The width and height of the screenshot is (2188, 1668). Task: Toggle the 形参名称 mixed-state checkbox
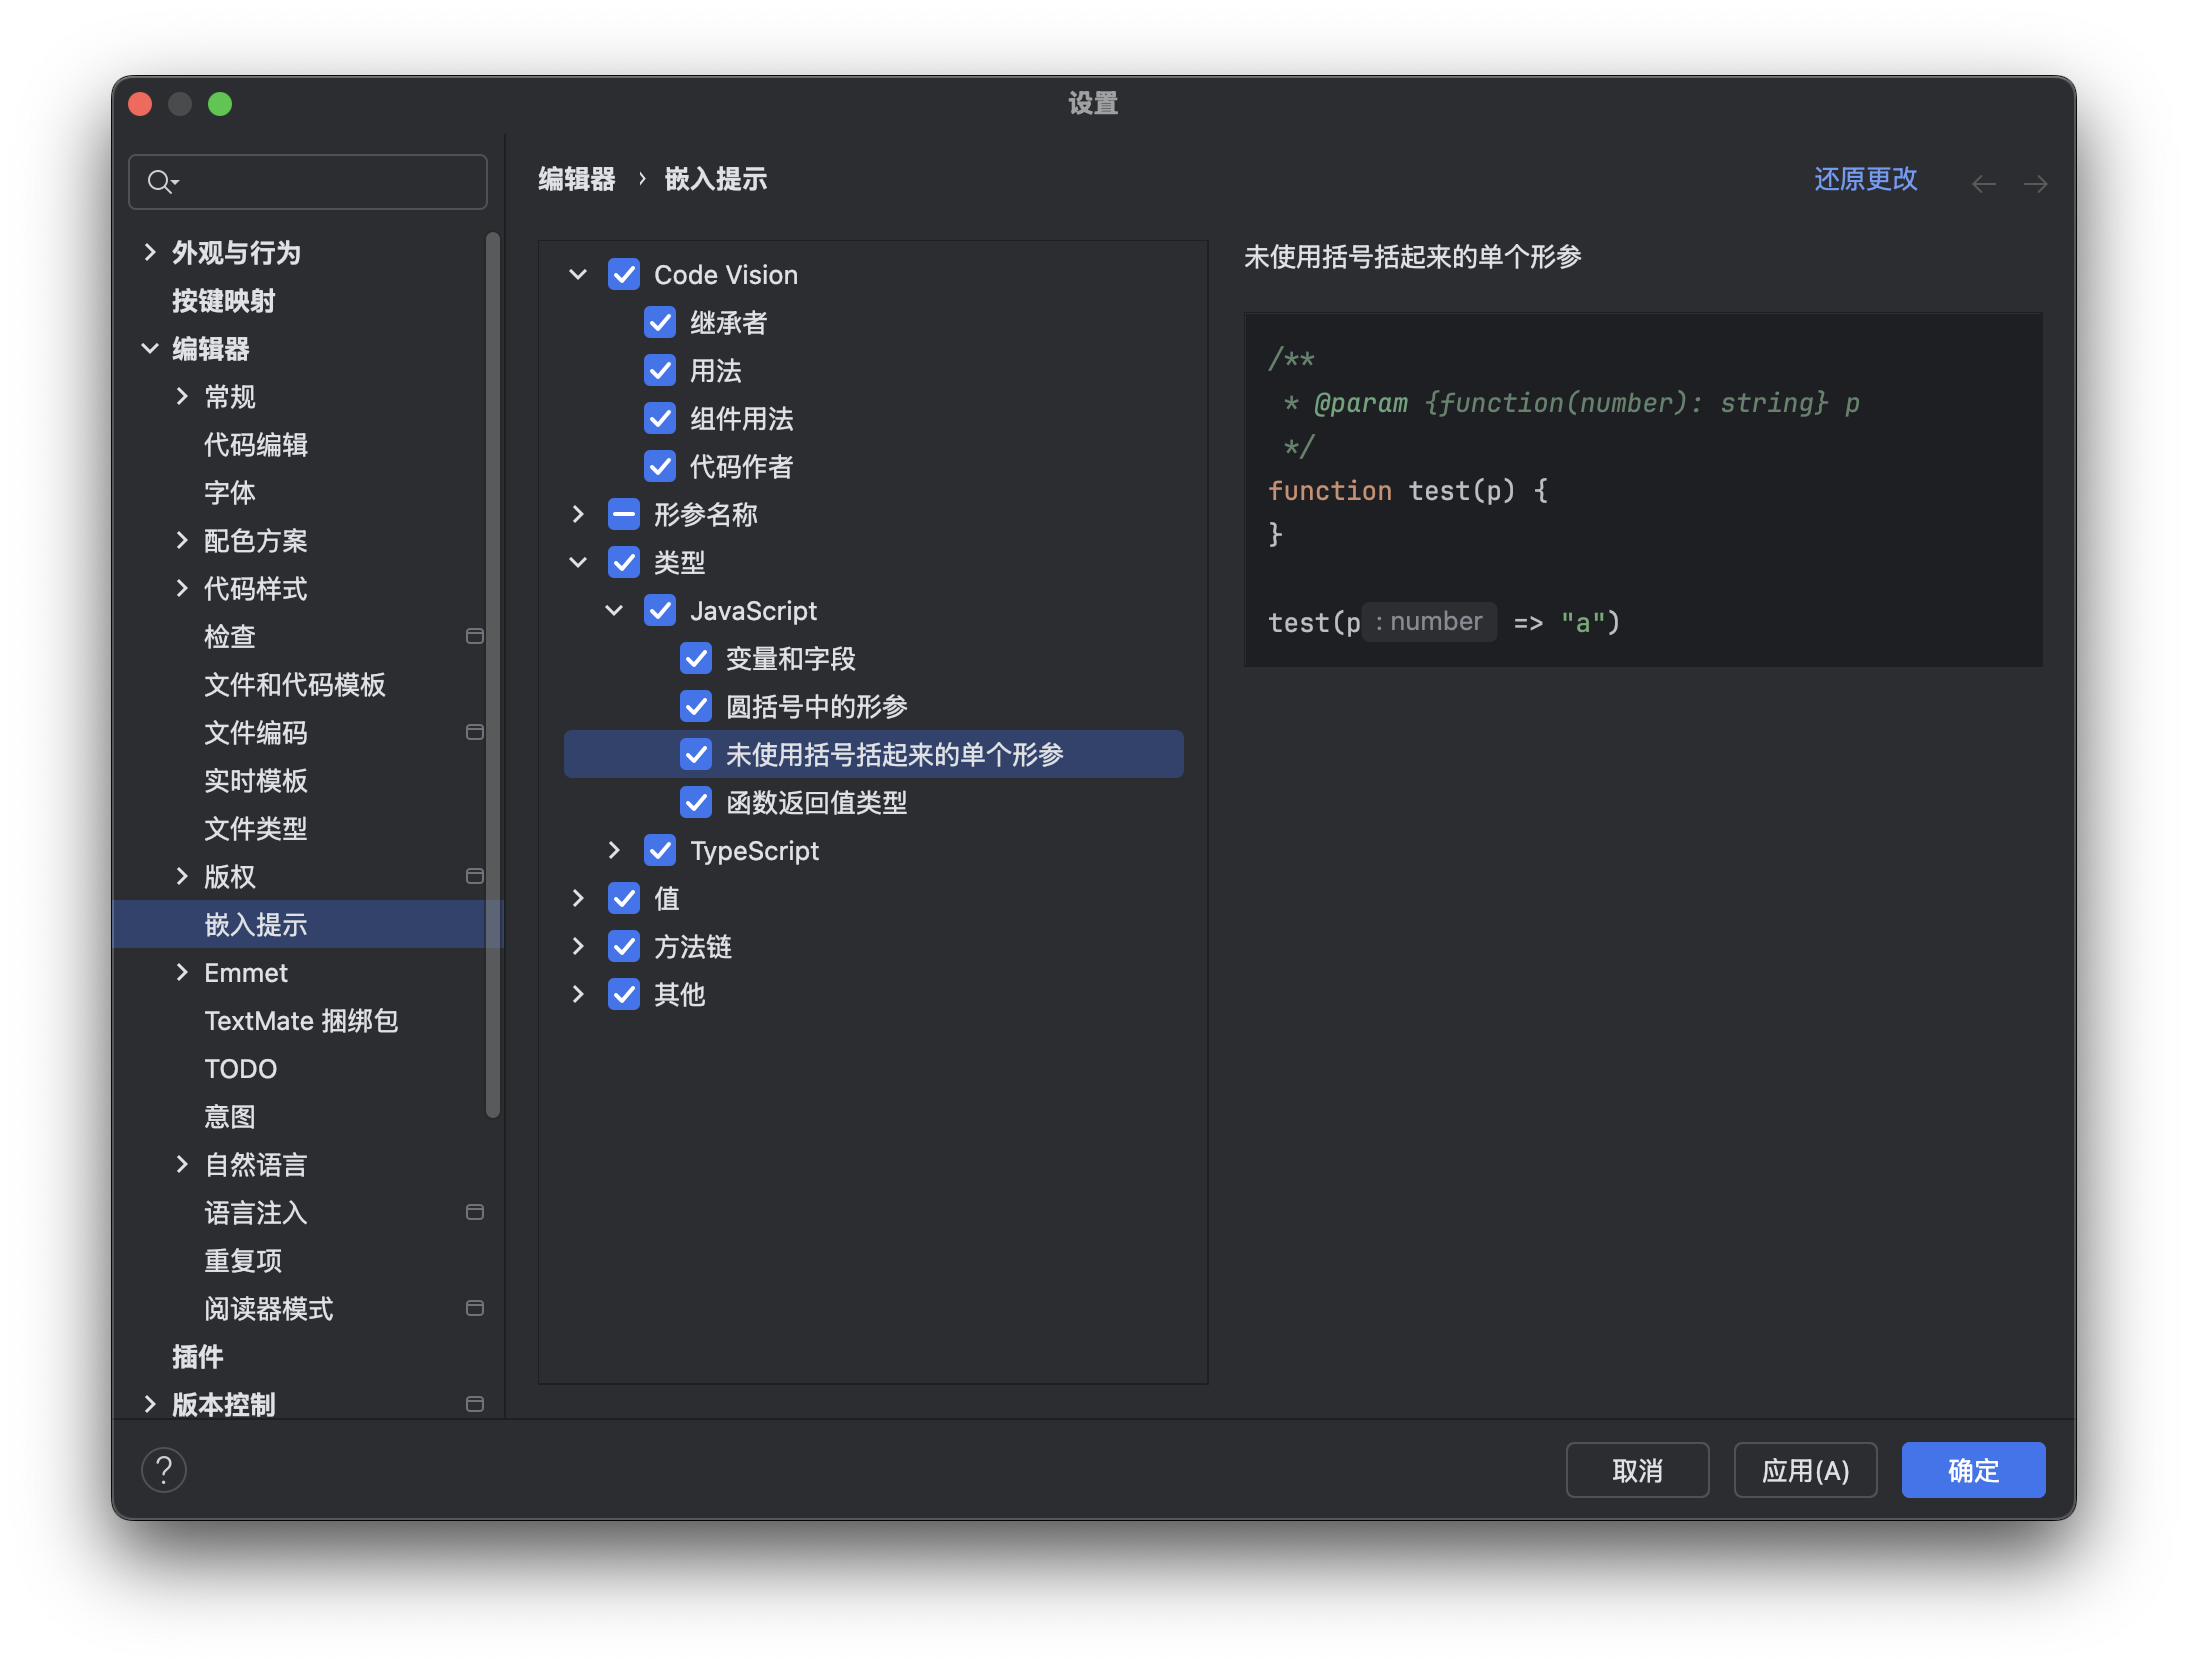(x=624, y=515)
